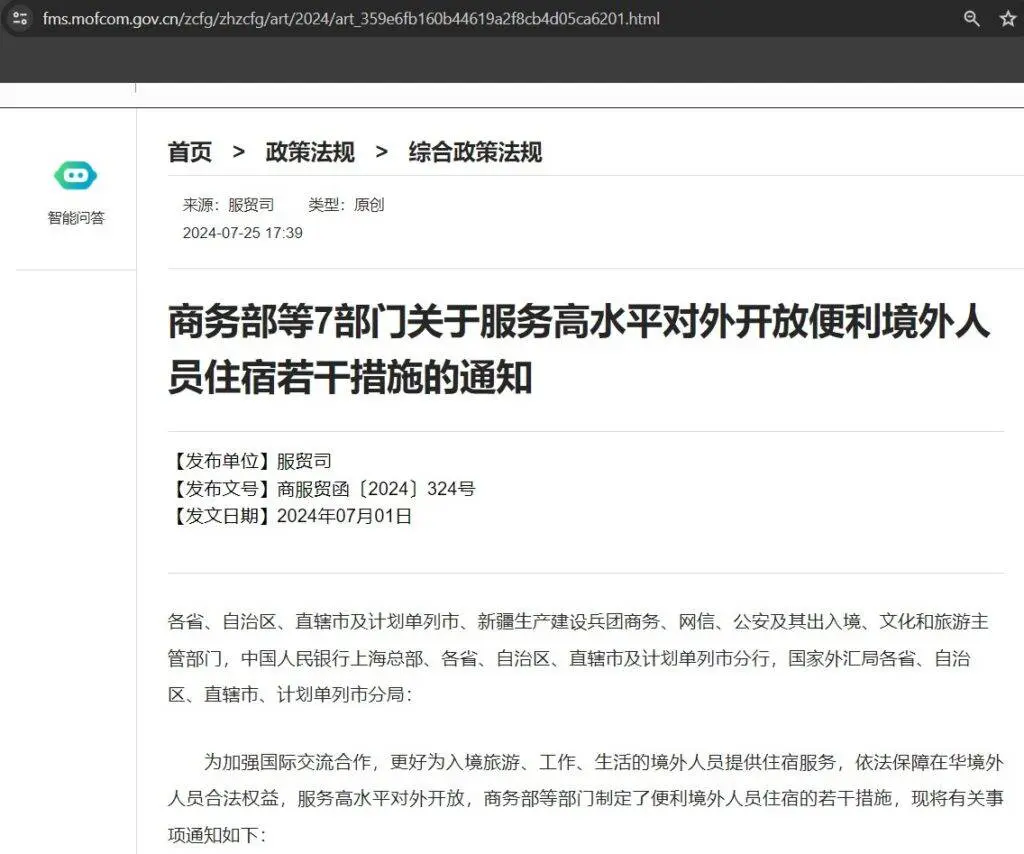Open the 智能问答 robot assistant icon
The width and height of the screenshot is (1024, 854).
76,176
